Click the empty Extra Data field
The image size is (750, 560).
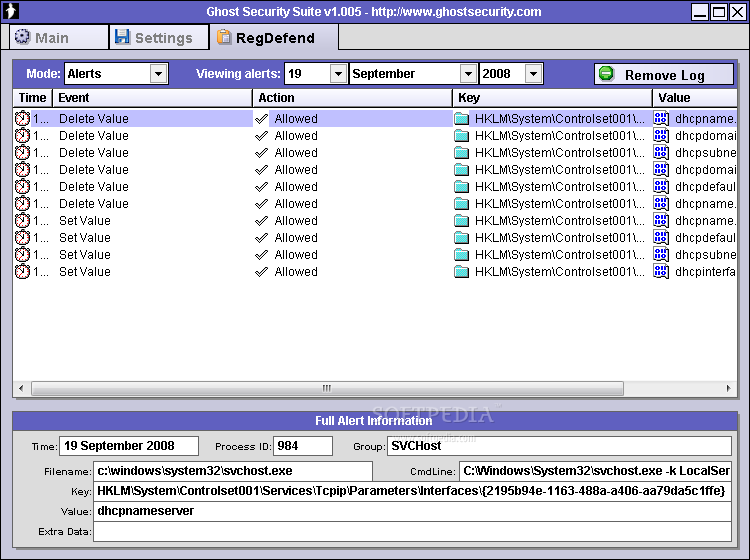(412, 531)
